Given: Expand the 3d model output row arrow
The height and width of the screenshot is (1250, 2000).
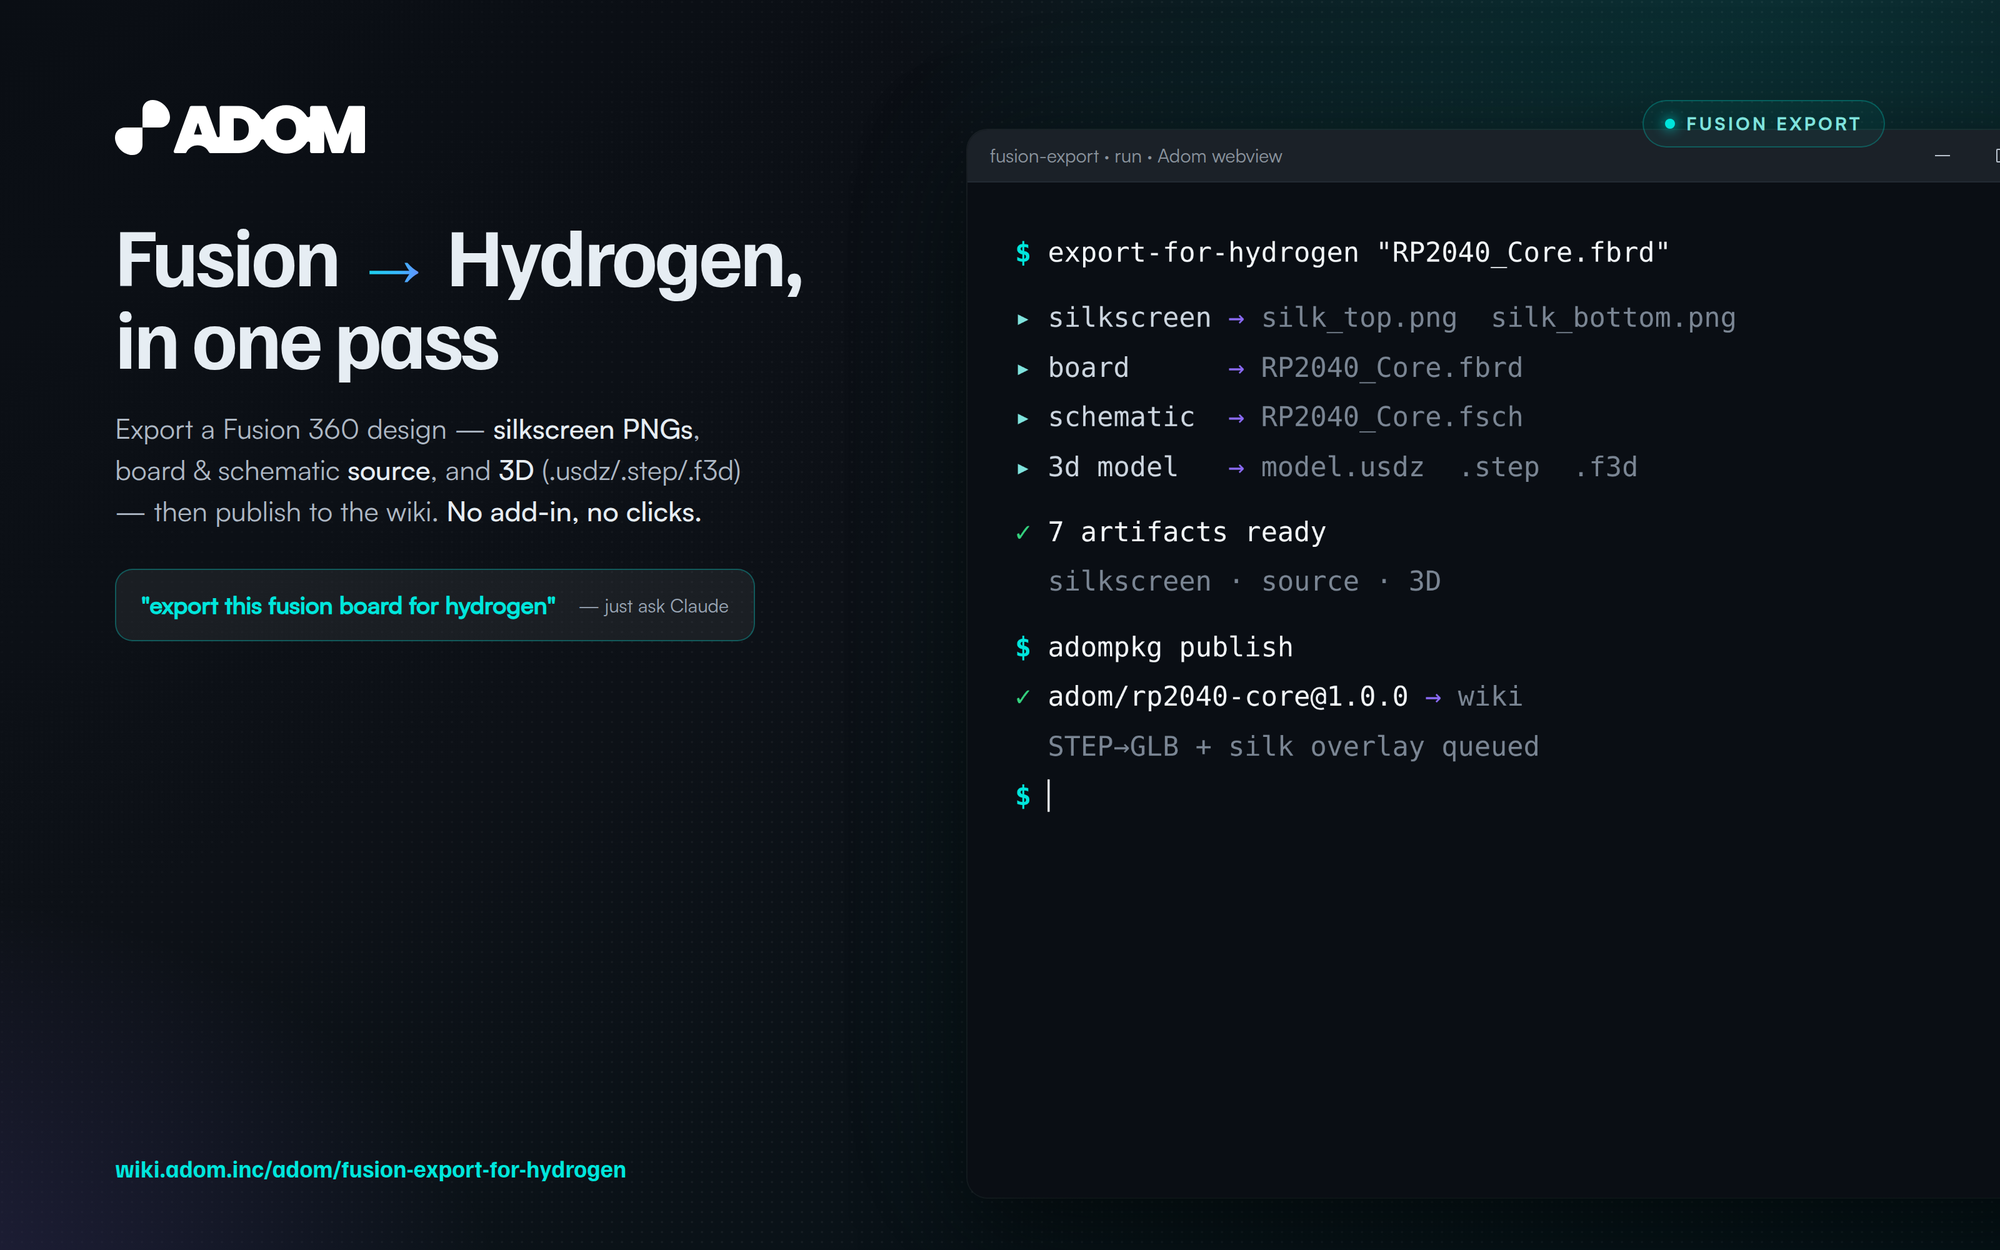Looking at the screenshot, I should (x=1022, y=468).
